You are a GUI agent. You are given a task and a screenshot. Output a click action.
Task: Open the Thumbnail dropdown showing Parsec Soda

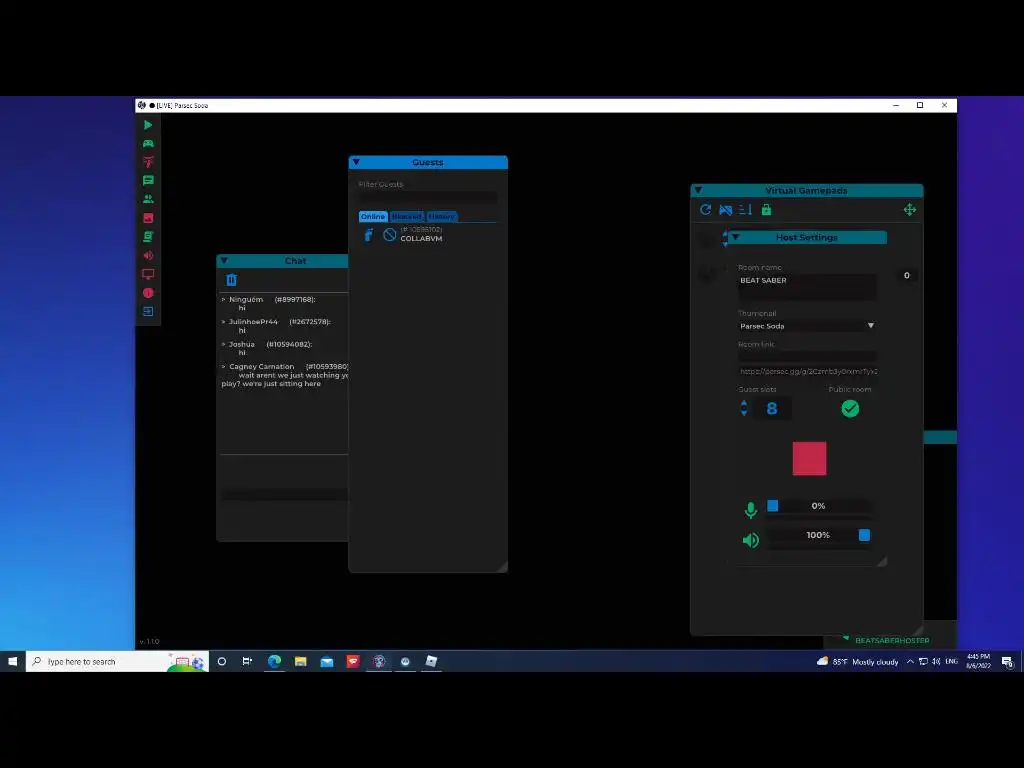coord(807,326)
